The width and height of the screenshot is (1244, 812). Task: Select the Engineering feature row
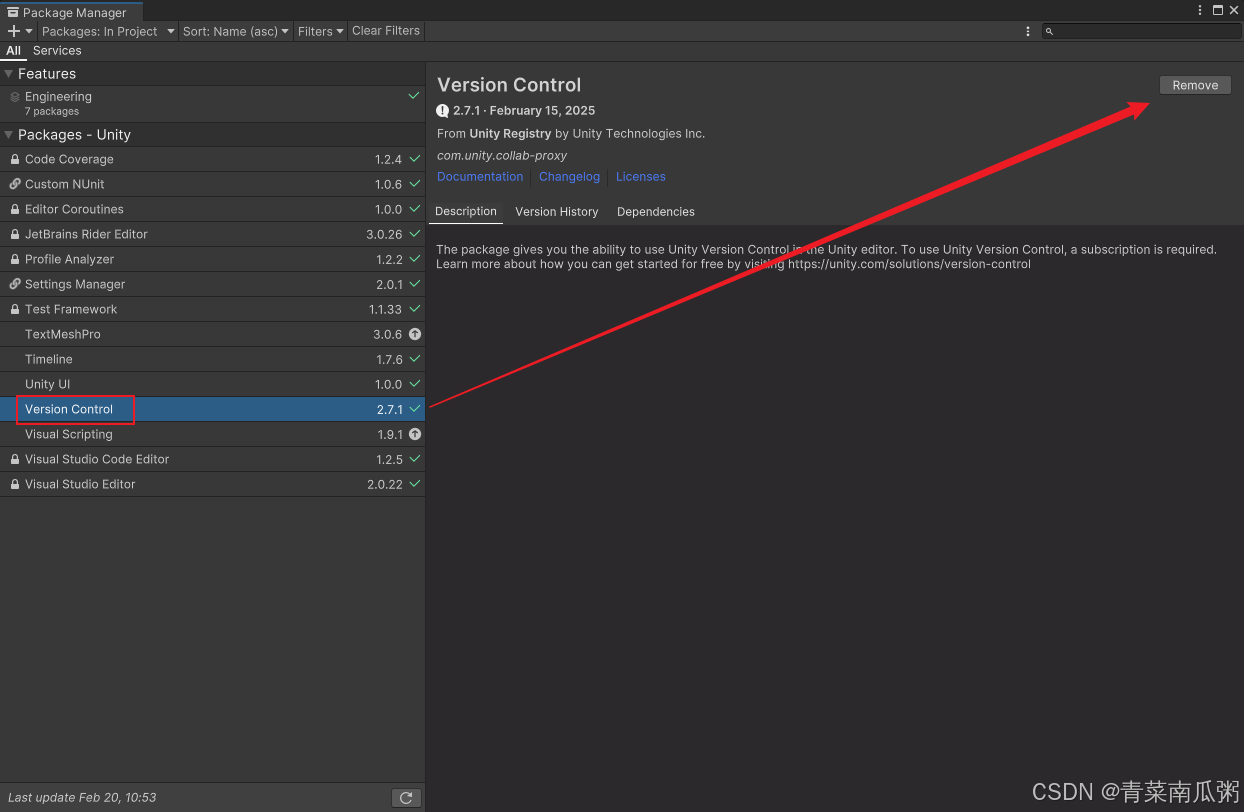(x=212, y=104)
